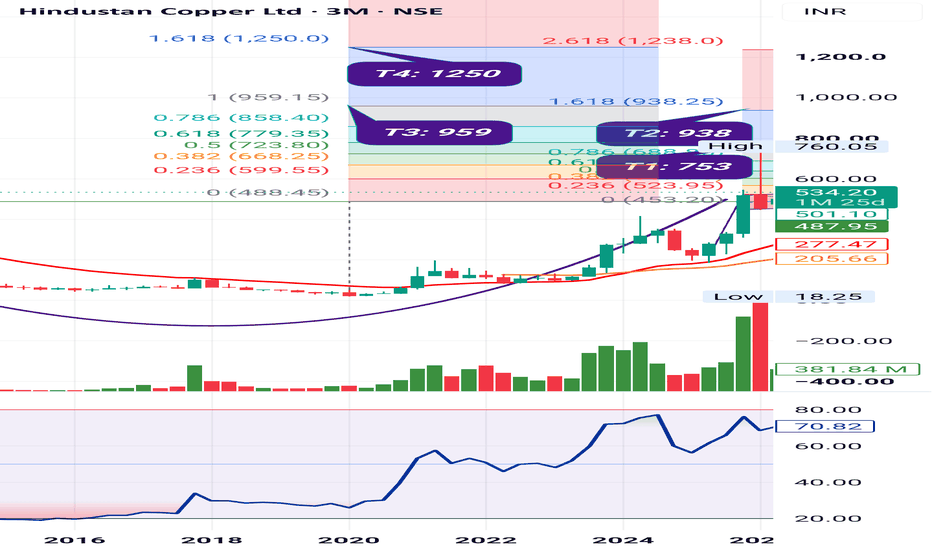Click the Low 18.25 price marker
This screenshot has height=550, width=932.
coord(788,296)
